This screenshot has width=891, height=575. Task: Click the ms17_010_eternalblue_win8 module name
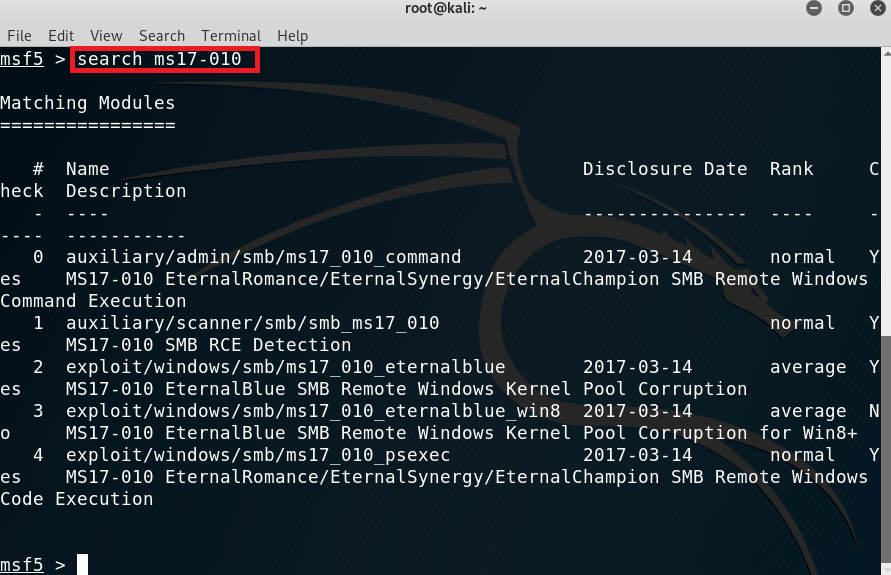[x=313, y=411]
